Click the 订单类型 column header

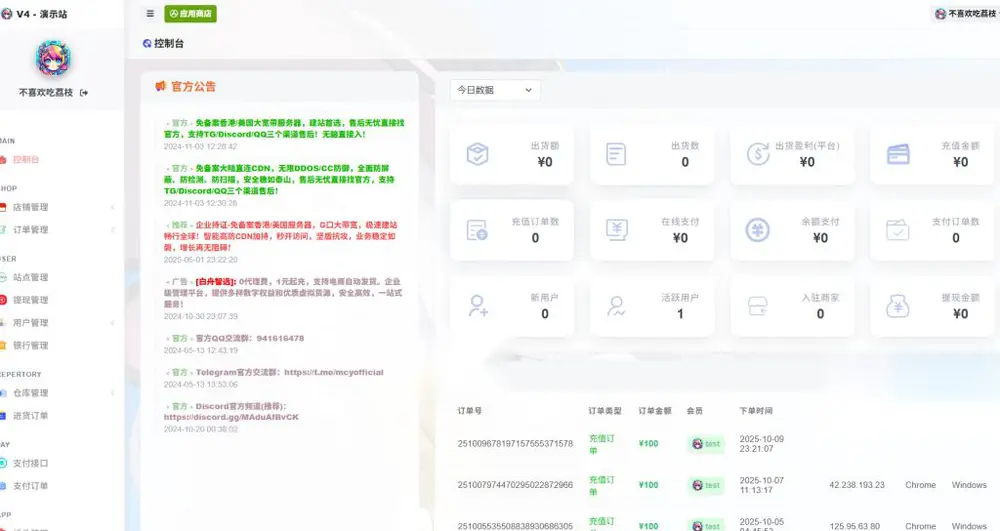click(605, 411)
